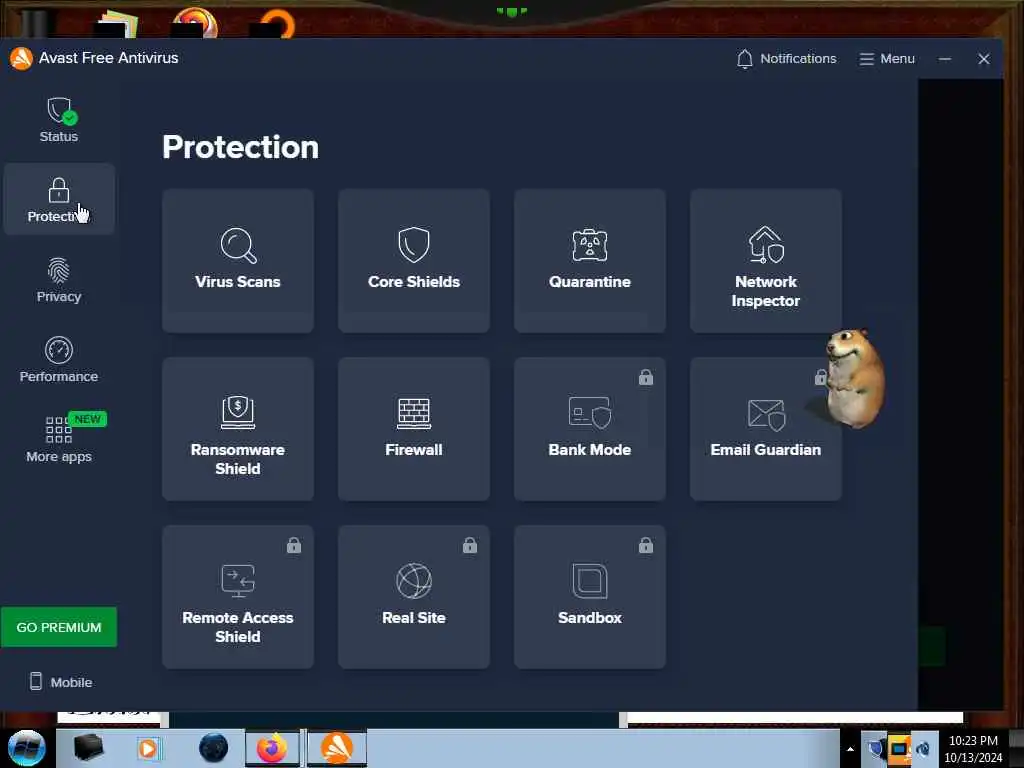Click the padlock on Bank Mode tile
The width and height of the screenshot is (1024, 768).
coord(646,377)
